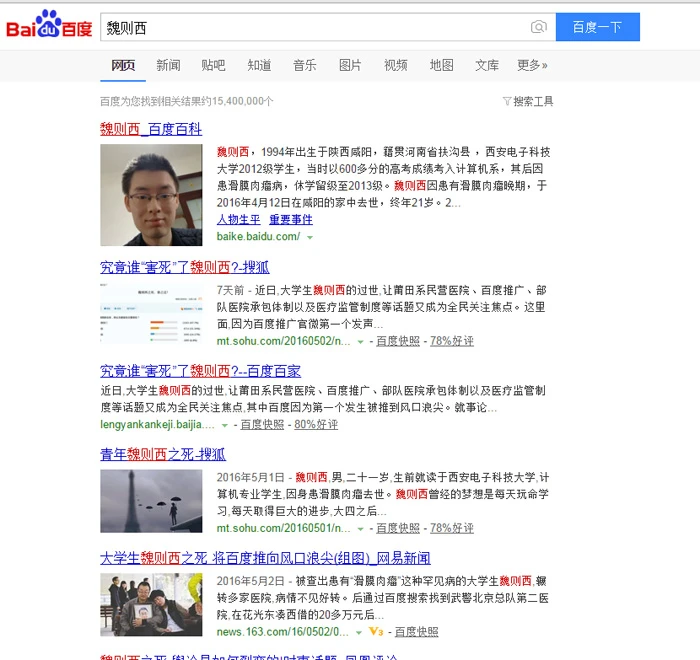This screenshot has width=700, height=660.
Task: Open family photo thumbnail of 163 result
Action: tap(151, 605)
